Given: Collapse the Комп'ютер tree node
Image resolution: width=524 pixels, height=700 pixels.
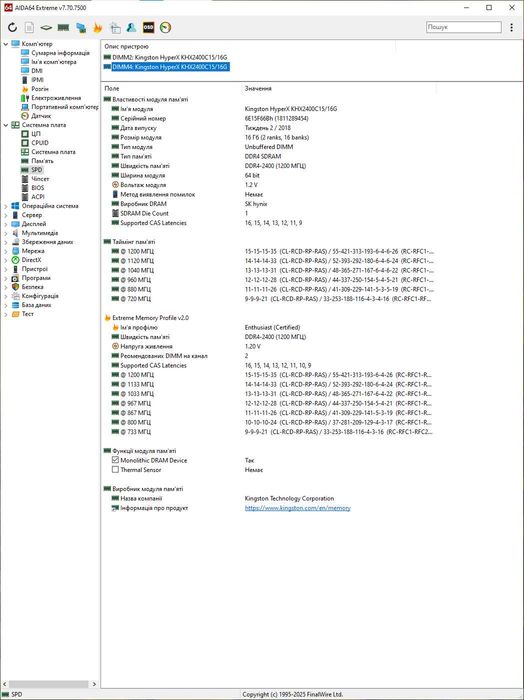Looking at the screenshot, I should click(5, 44).
